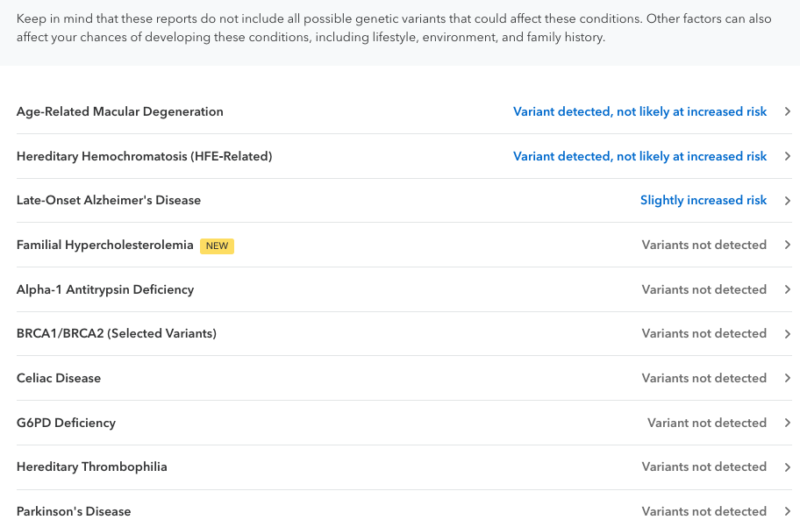The height and width of the screenshot is (527, 800).
Task: Open Age-Related Macular Degeneration report
Action: [120, 112]
